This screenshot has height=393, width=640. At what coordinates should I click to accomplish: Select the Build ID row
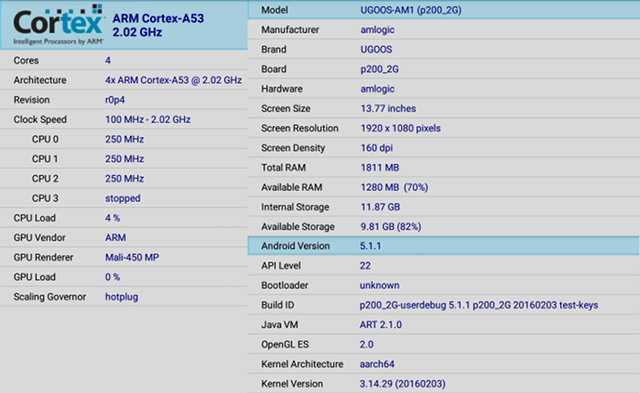pos(444,305)
